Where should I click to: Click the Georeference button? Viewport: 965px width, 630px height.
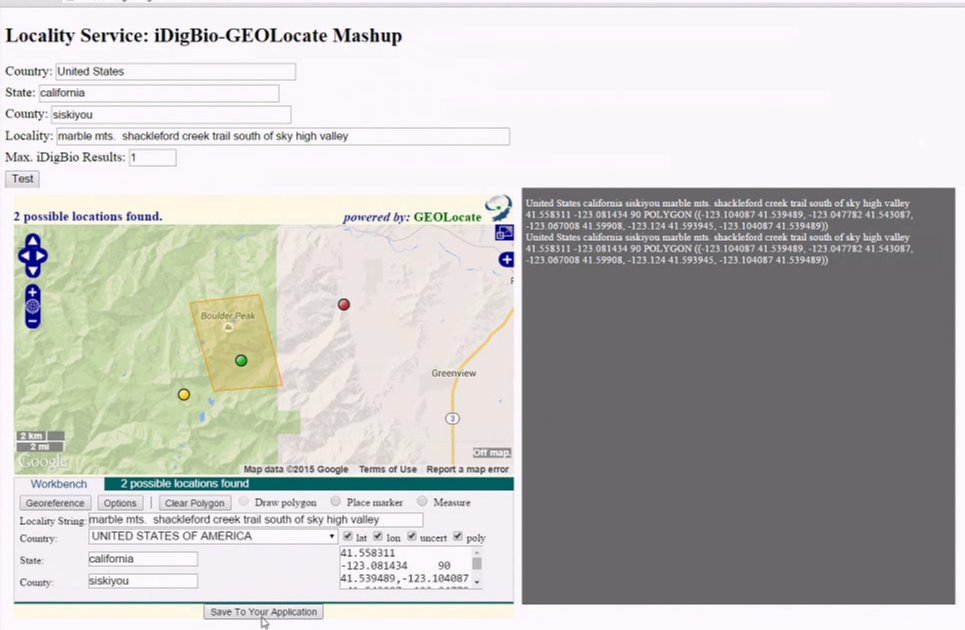55,503
